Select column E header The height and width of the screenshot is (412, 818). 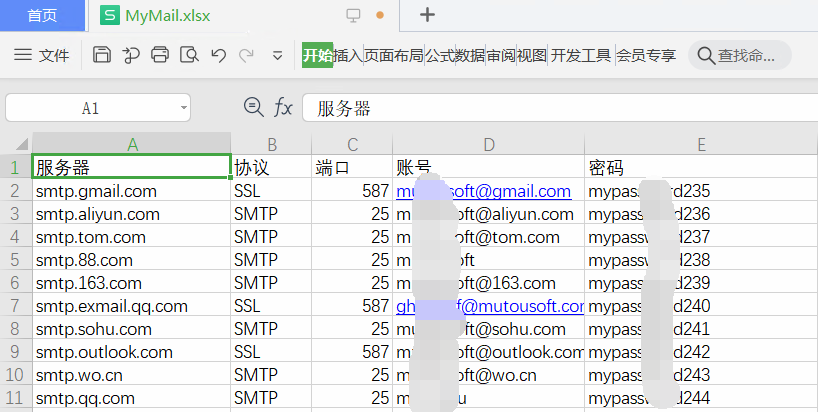point(701,144)
